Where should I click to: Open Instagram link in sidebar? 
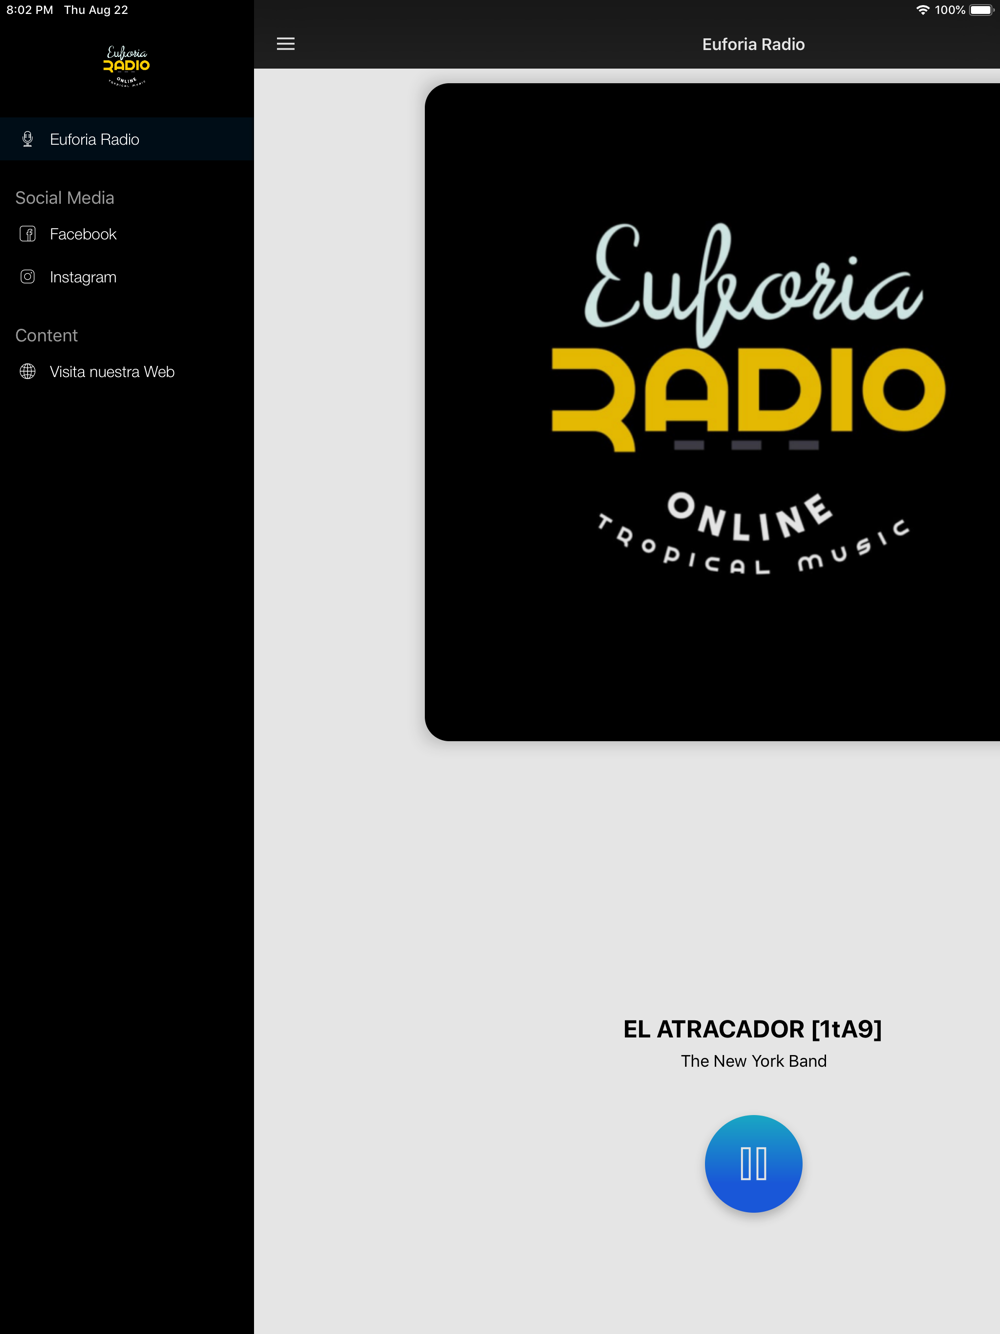127,277
